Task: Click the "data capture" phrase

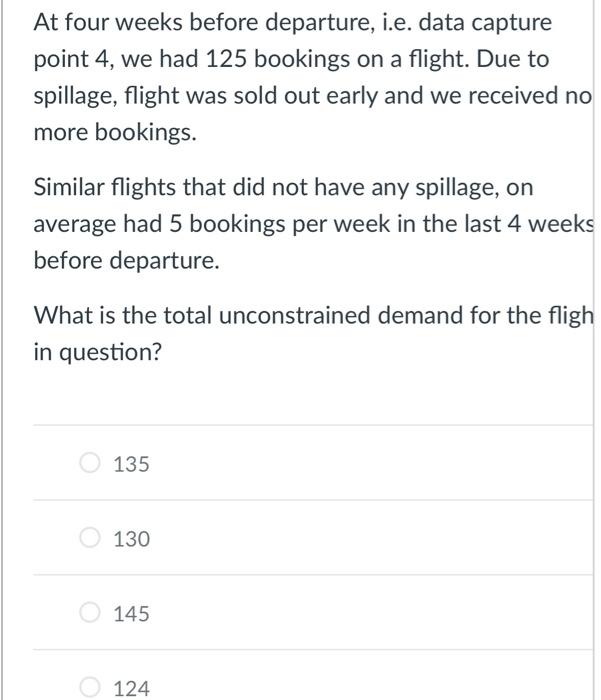Action: 492,22
